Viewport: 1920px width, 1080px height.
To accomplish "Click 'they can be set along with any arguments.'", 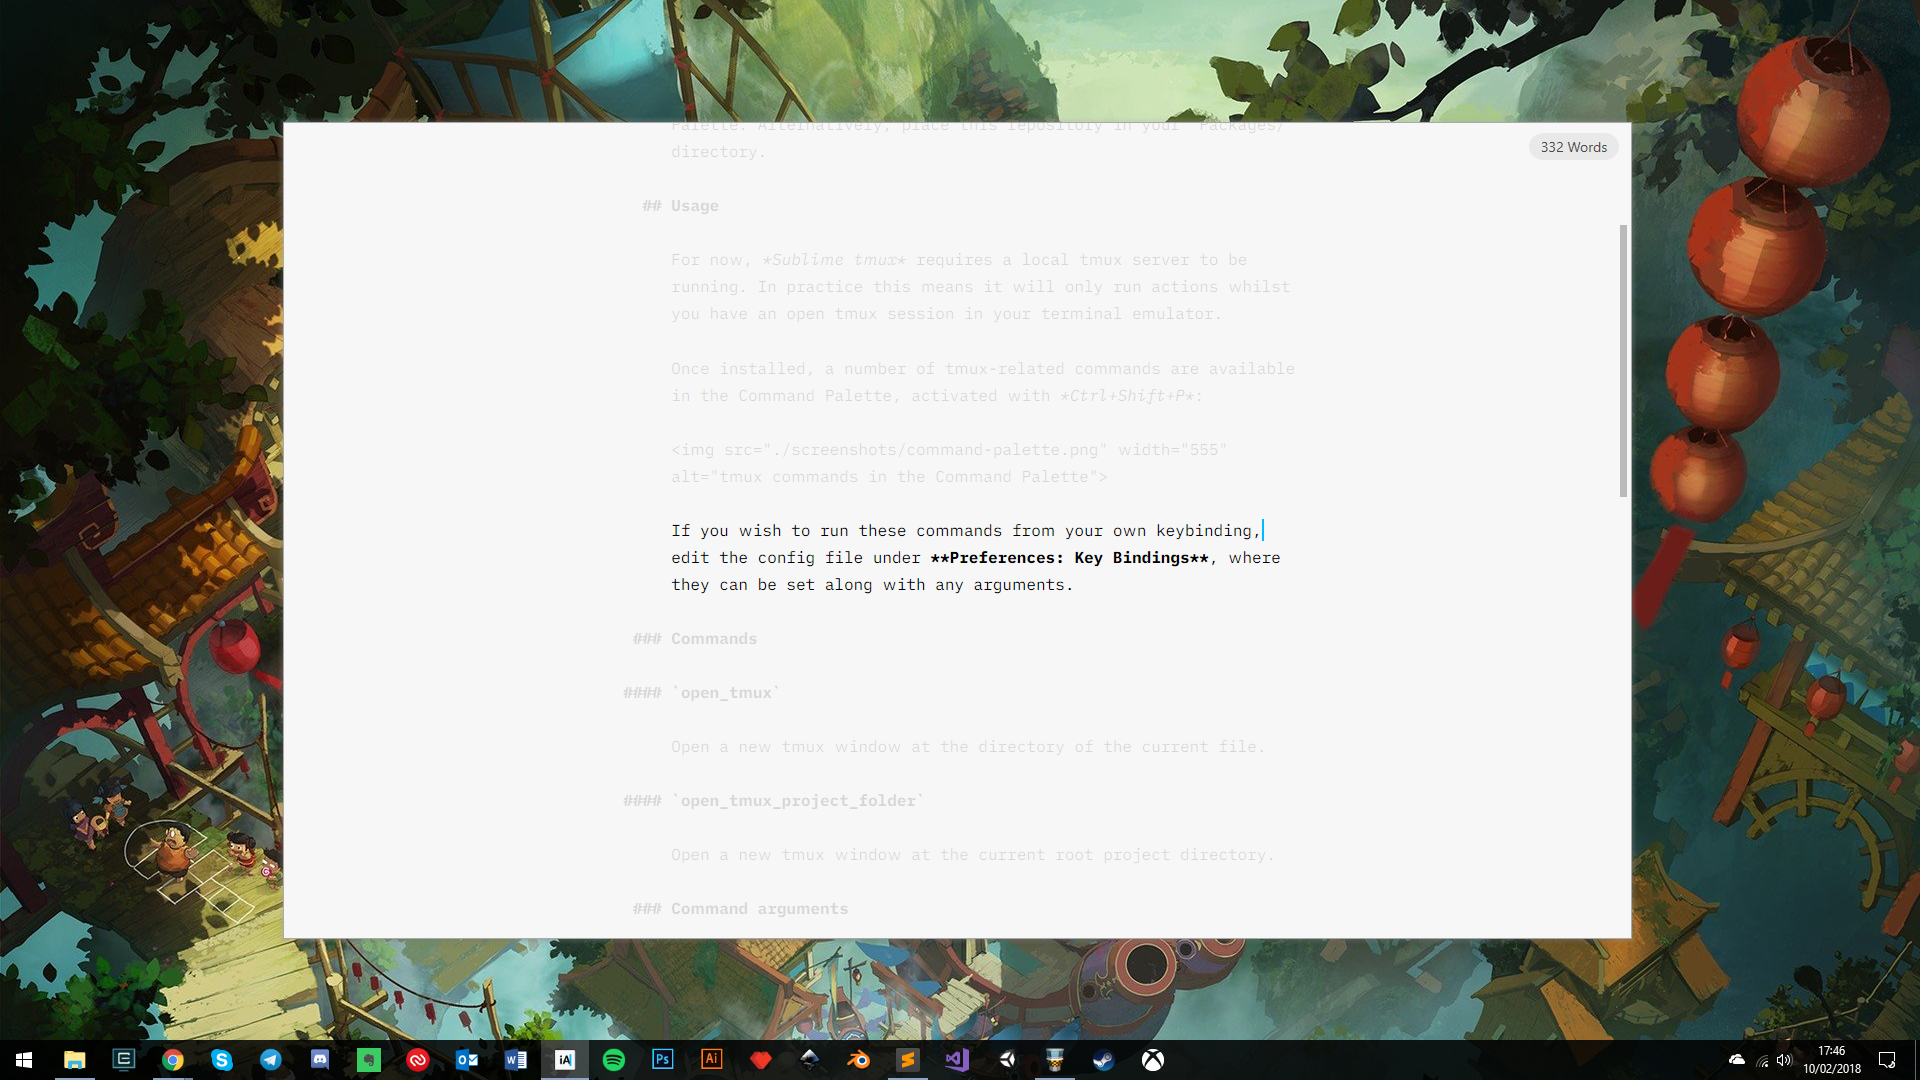I will pos(872,585).
